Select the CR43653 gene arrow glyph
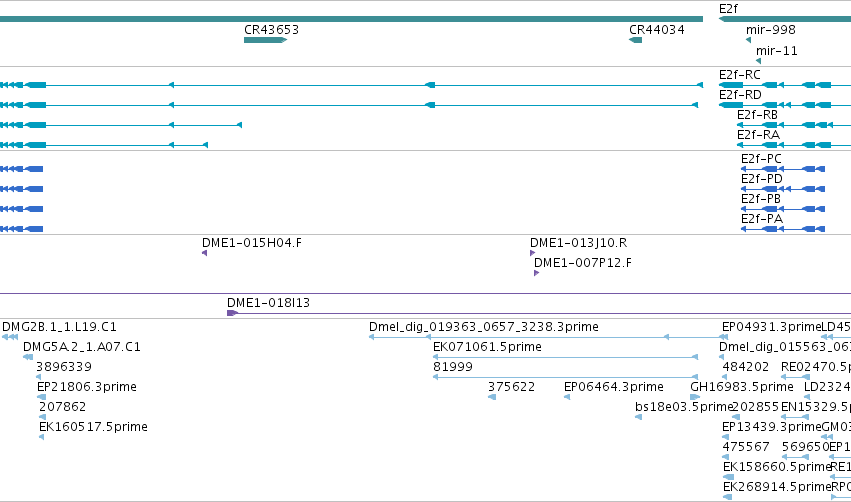Screen dimensions: 851x502 265,40
